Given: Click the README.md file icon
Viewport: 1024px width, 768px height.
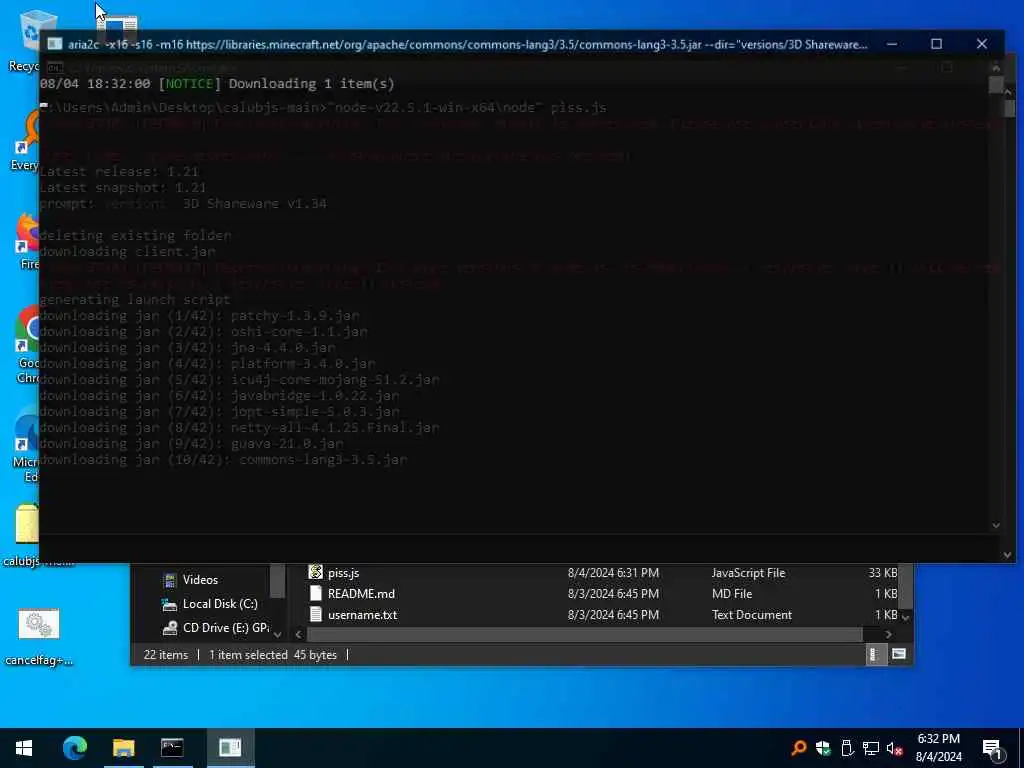Looking at the screenshot, I should click(x=315, y=593).
